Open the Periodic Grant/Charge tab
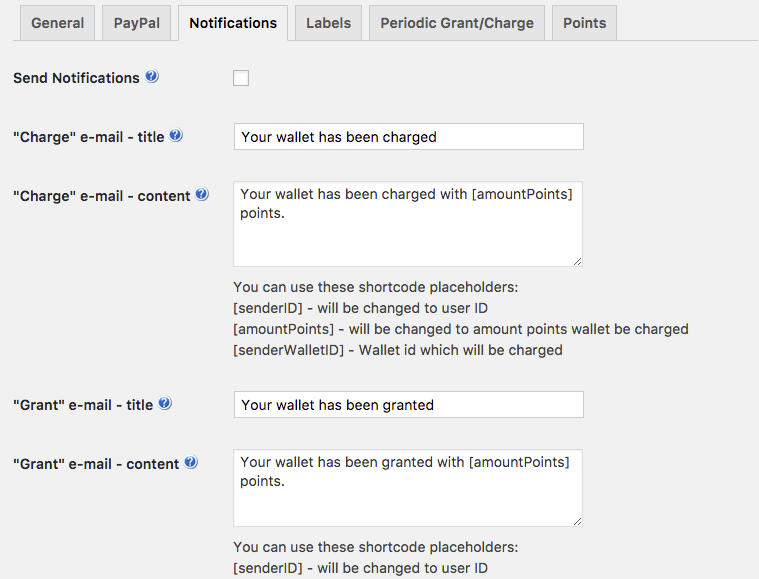This screenshot has height=579, width=759. (x=457, y=23)
